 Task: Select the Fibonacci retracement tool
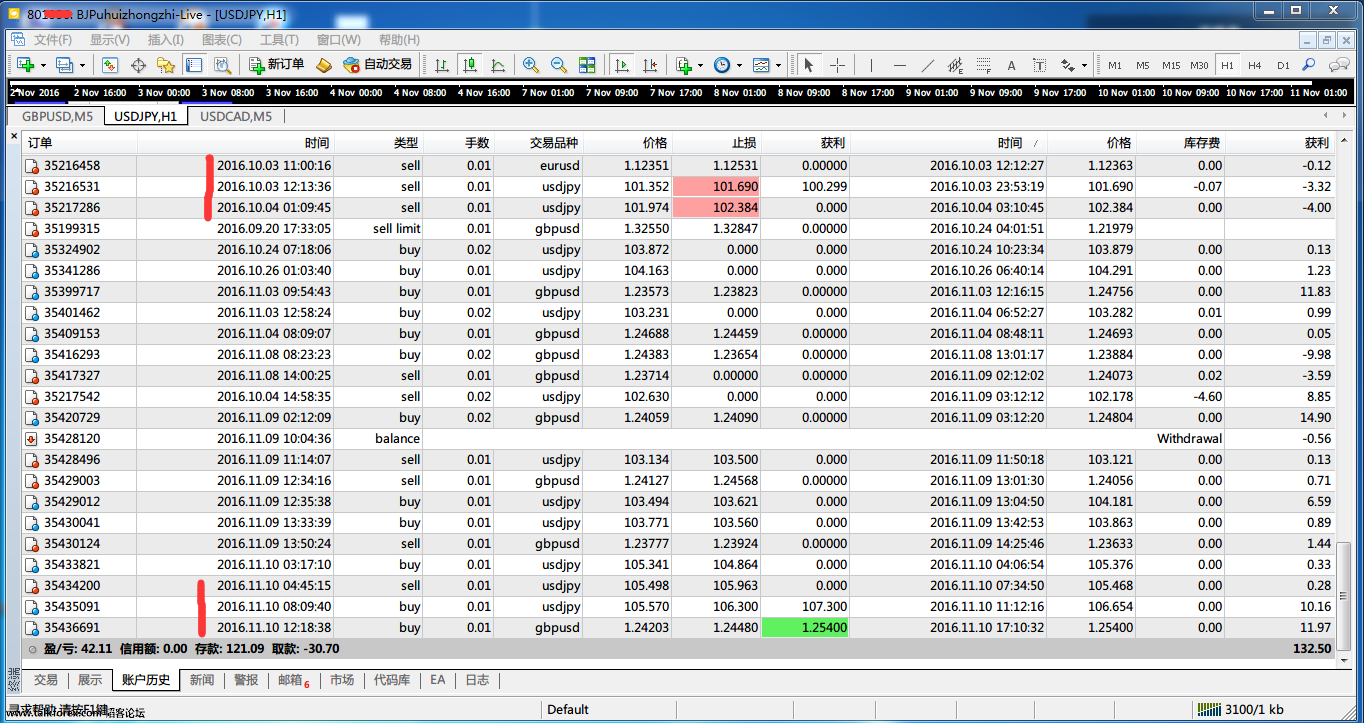pyautogui.click(x=983, y=65)
